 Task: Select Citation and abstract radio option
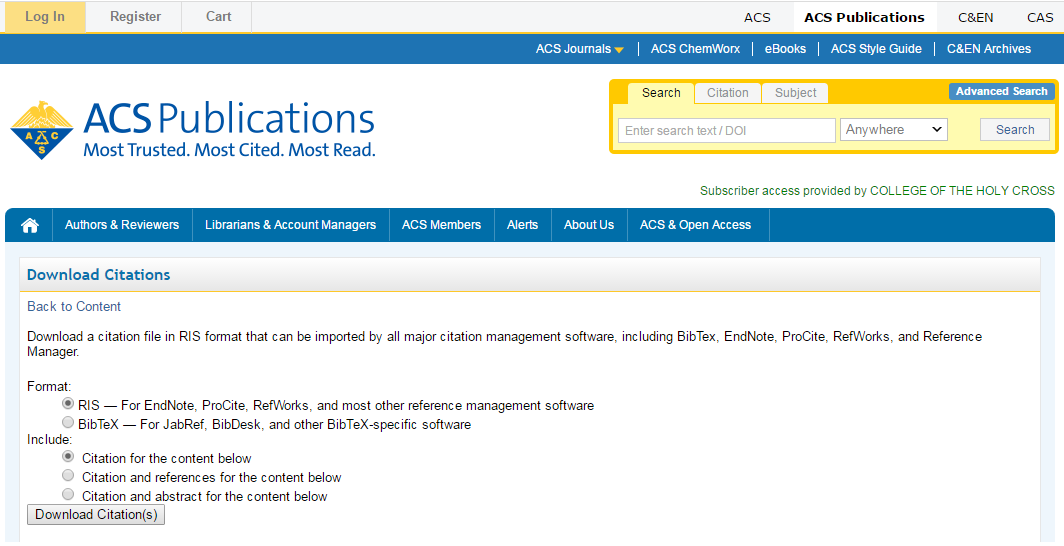coord(68,494)
